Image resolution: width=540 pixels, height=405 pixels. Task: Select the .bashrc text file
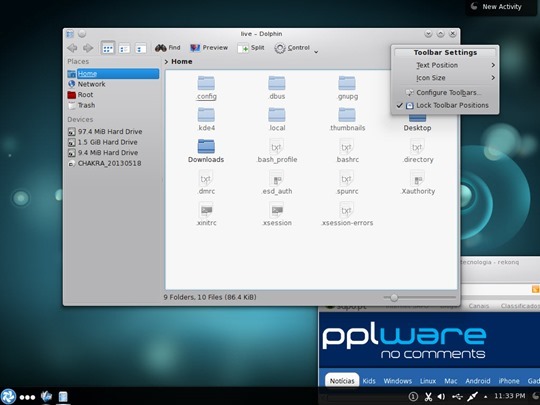(347, 151)
